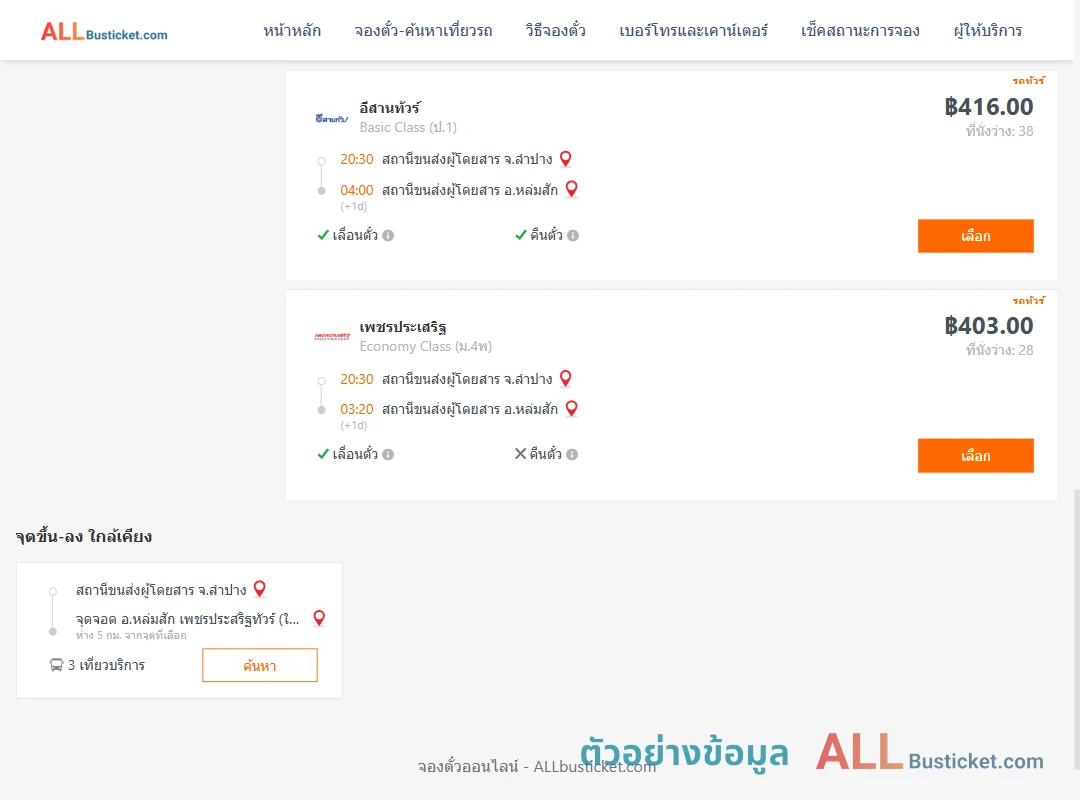Image resolution: width=1080 pixels, height=800 pixels.
Task: Click the bus icon beside 3 เที่ยวบริการ
Action: coord(56,665)
